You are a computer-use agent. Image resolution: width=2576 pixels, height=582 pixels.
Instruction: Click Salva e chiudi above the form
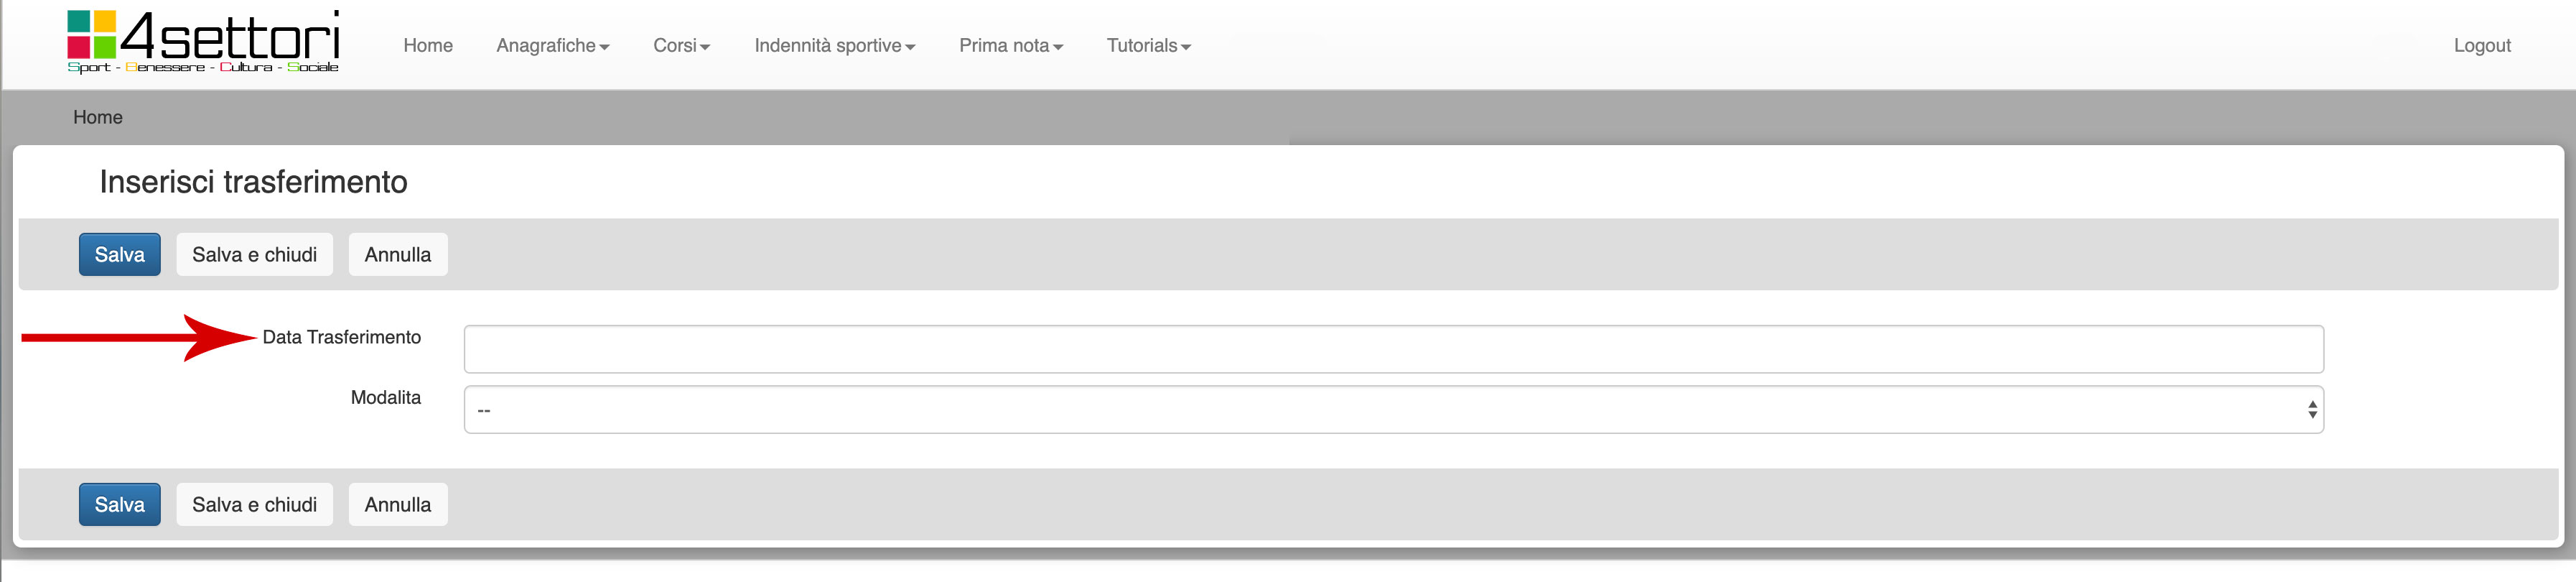click(x=254, y=255)
